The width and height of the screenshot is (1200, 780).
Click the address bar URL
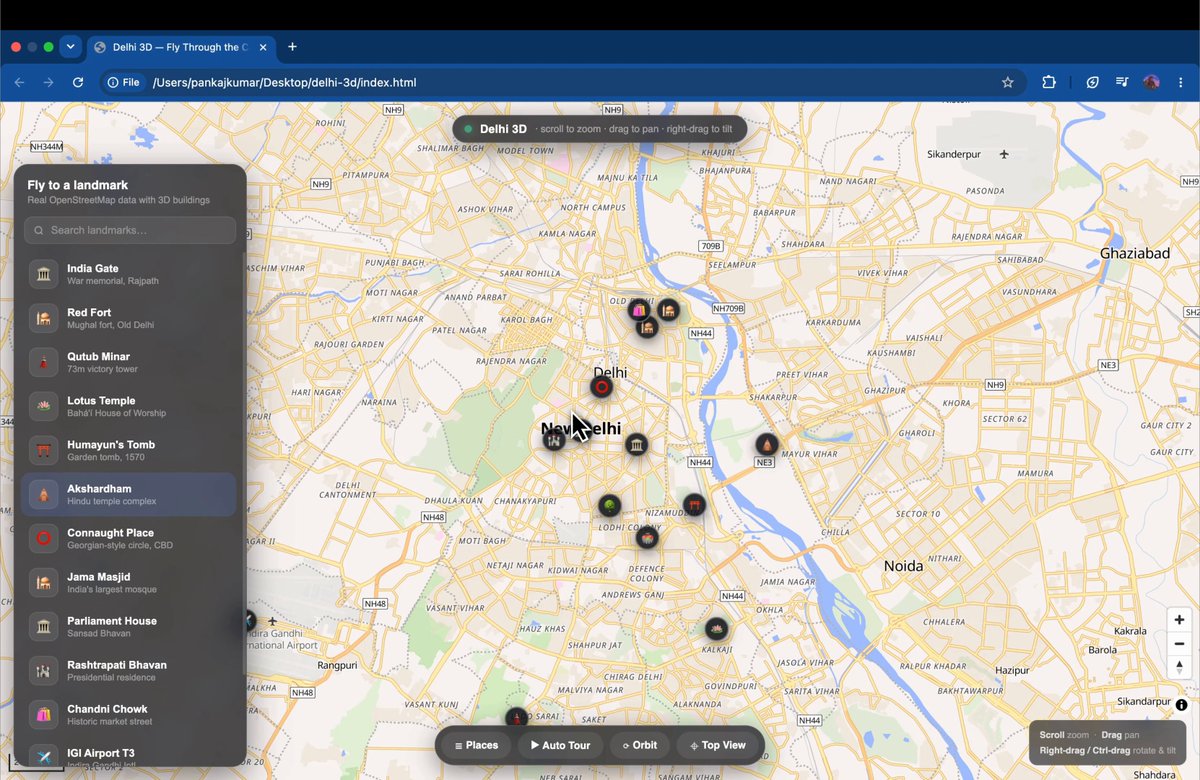click(x=284, y=82)
